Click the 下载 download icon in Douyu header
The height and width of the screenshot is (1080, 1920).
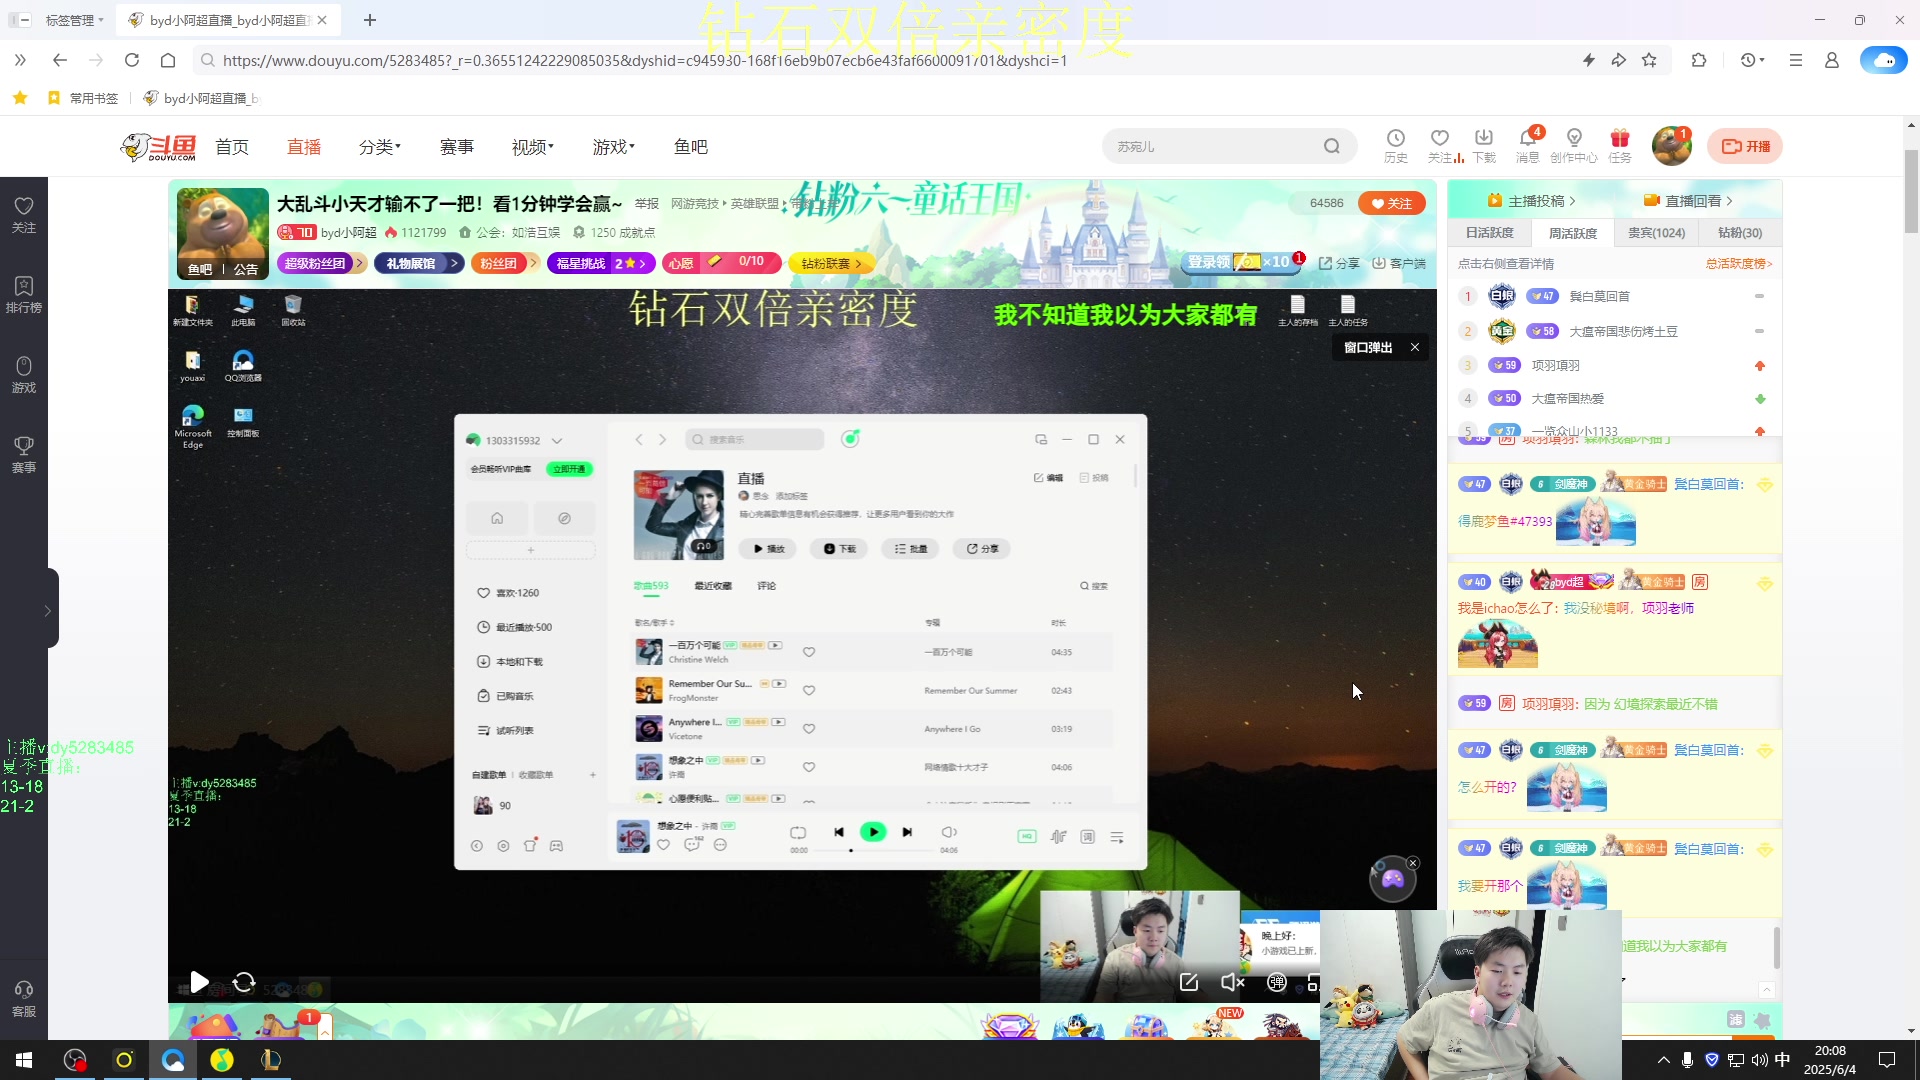(1484, 146)
